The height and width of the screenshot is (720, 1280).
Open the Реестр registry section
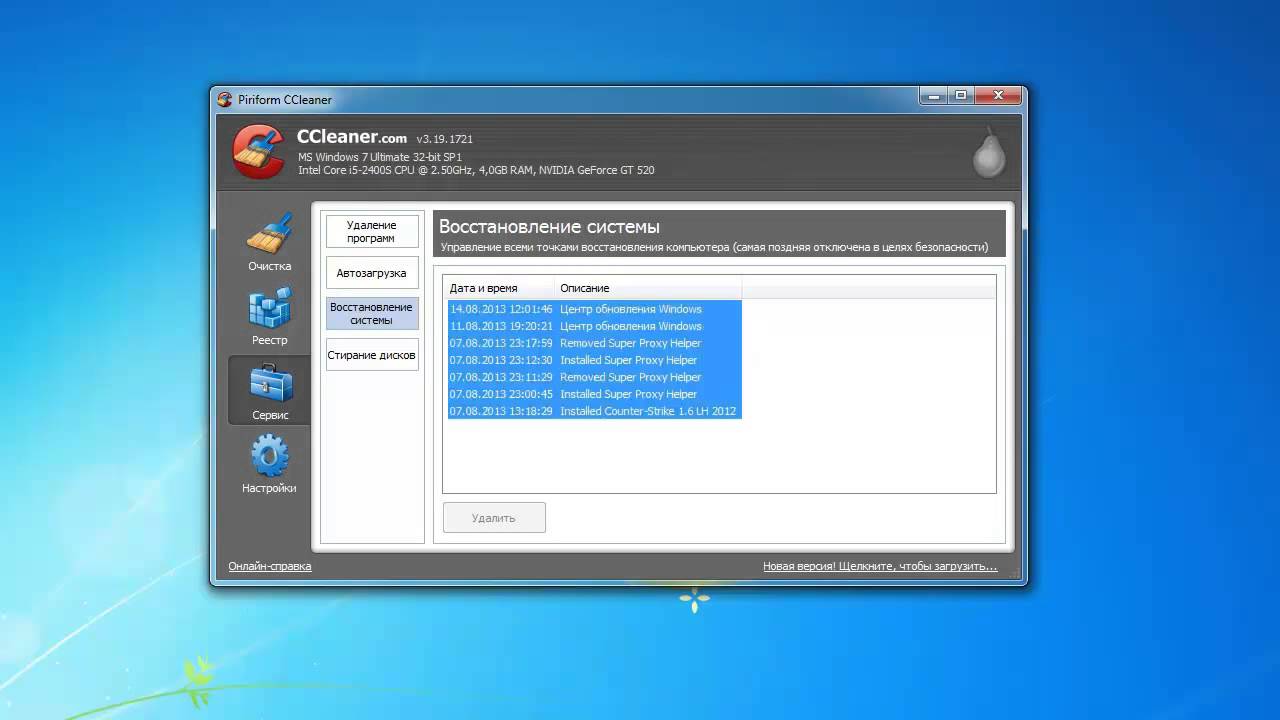click(269, 316)
